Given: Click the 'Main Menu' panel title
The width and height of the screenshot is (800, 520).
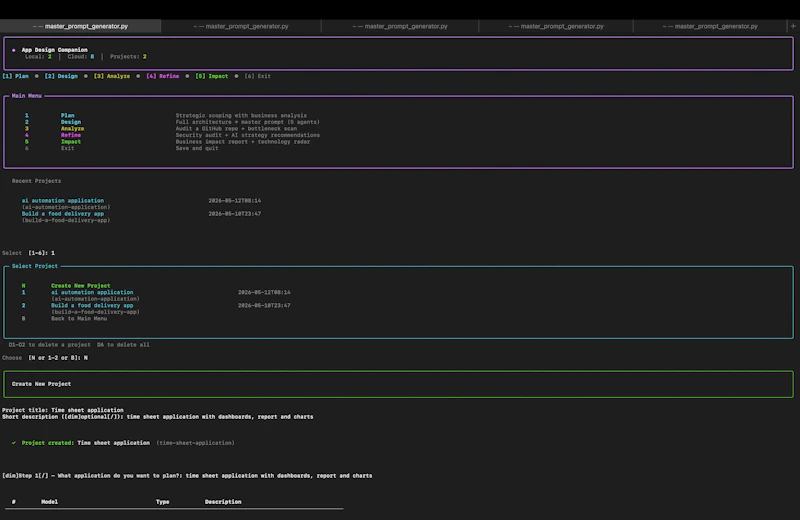Looking at the screenshot, I should [x=27, y=96].
